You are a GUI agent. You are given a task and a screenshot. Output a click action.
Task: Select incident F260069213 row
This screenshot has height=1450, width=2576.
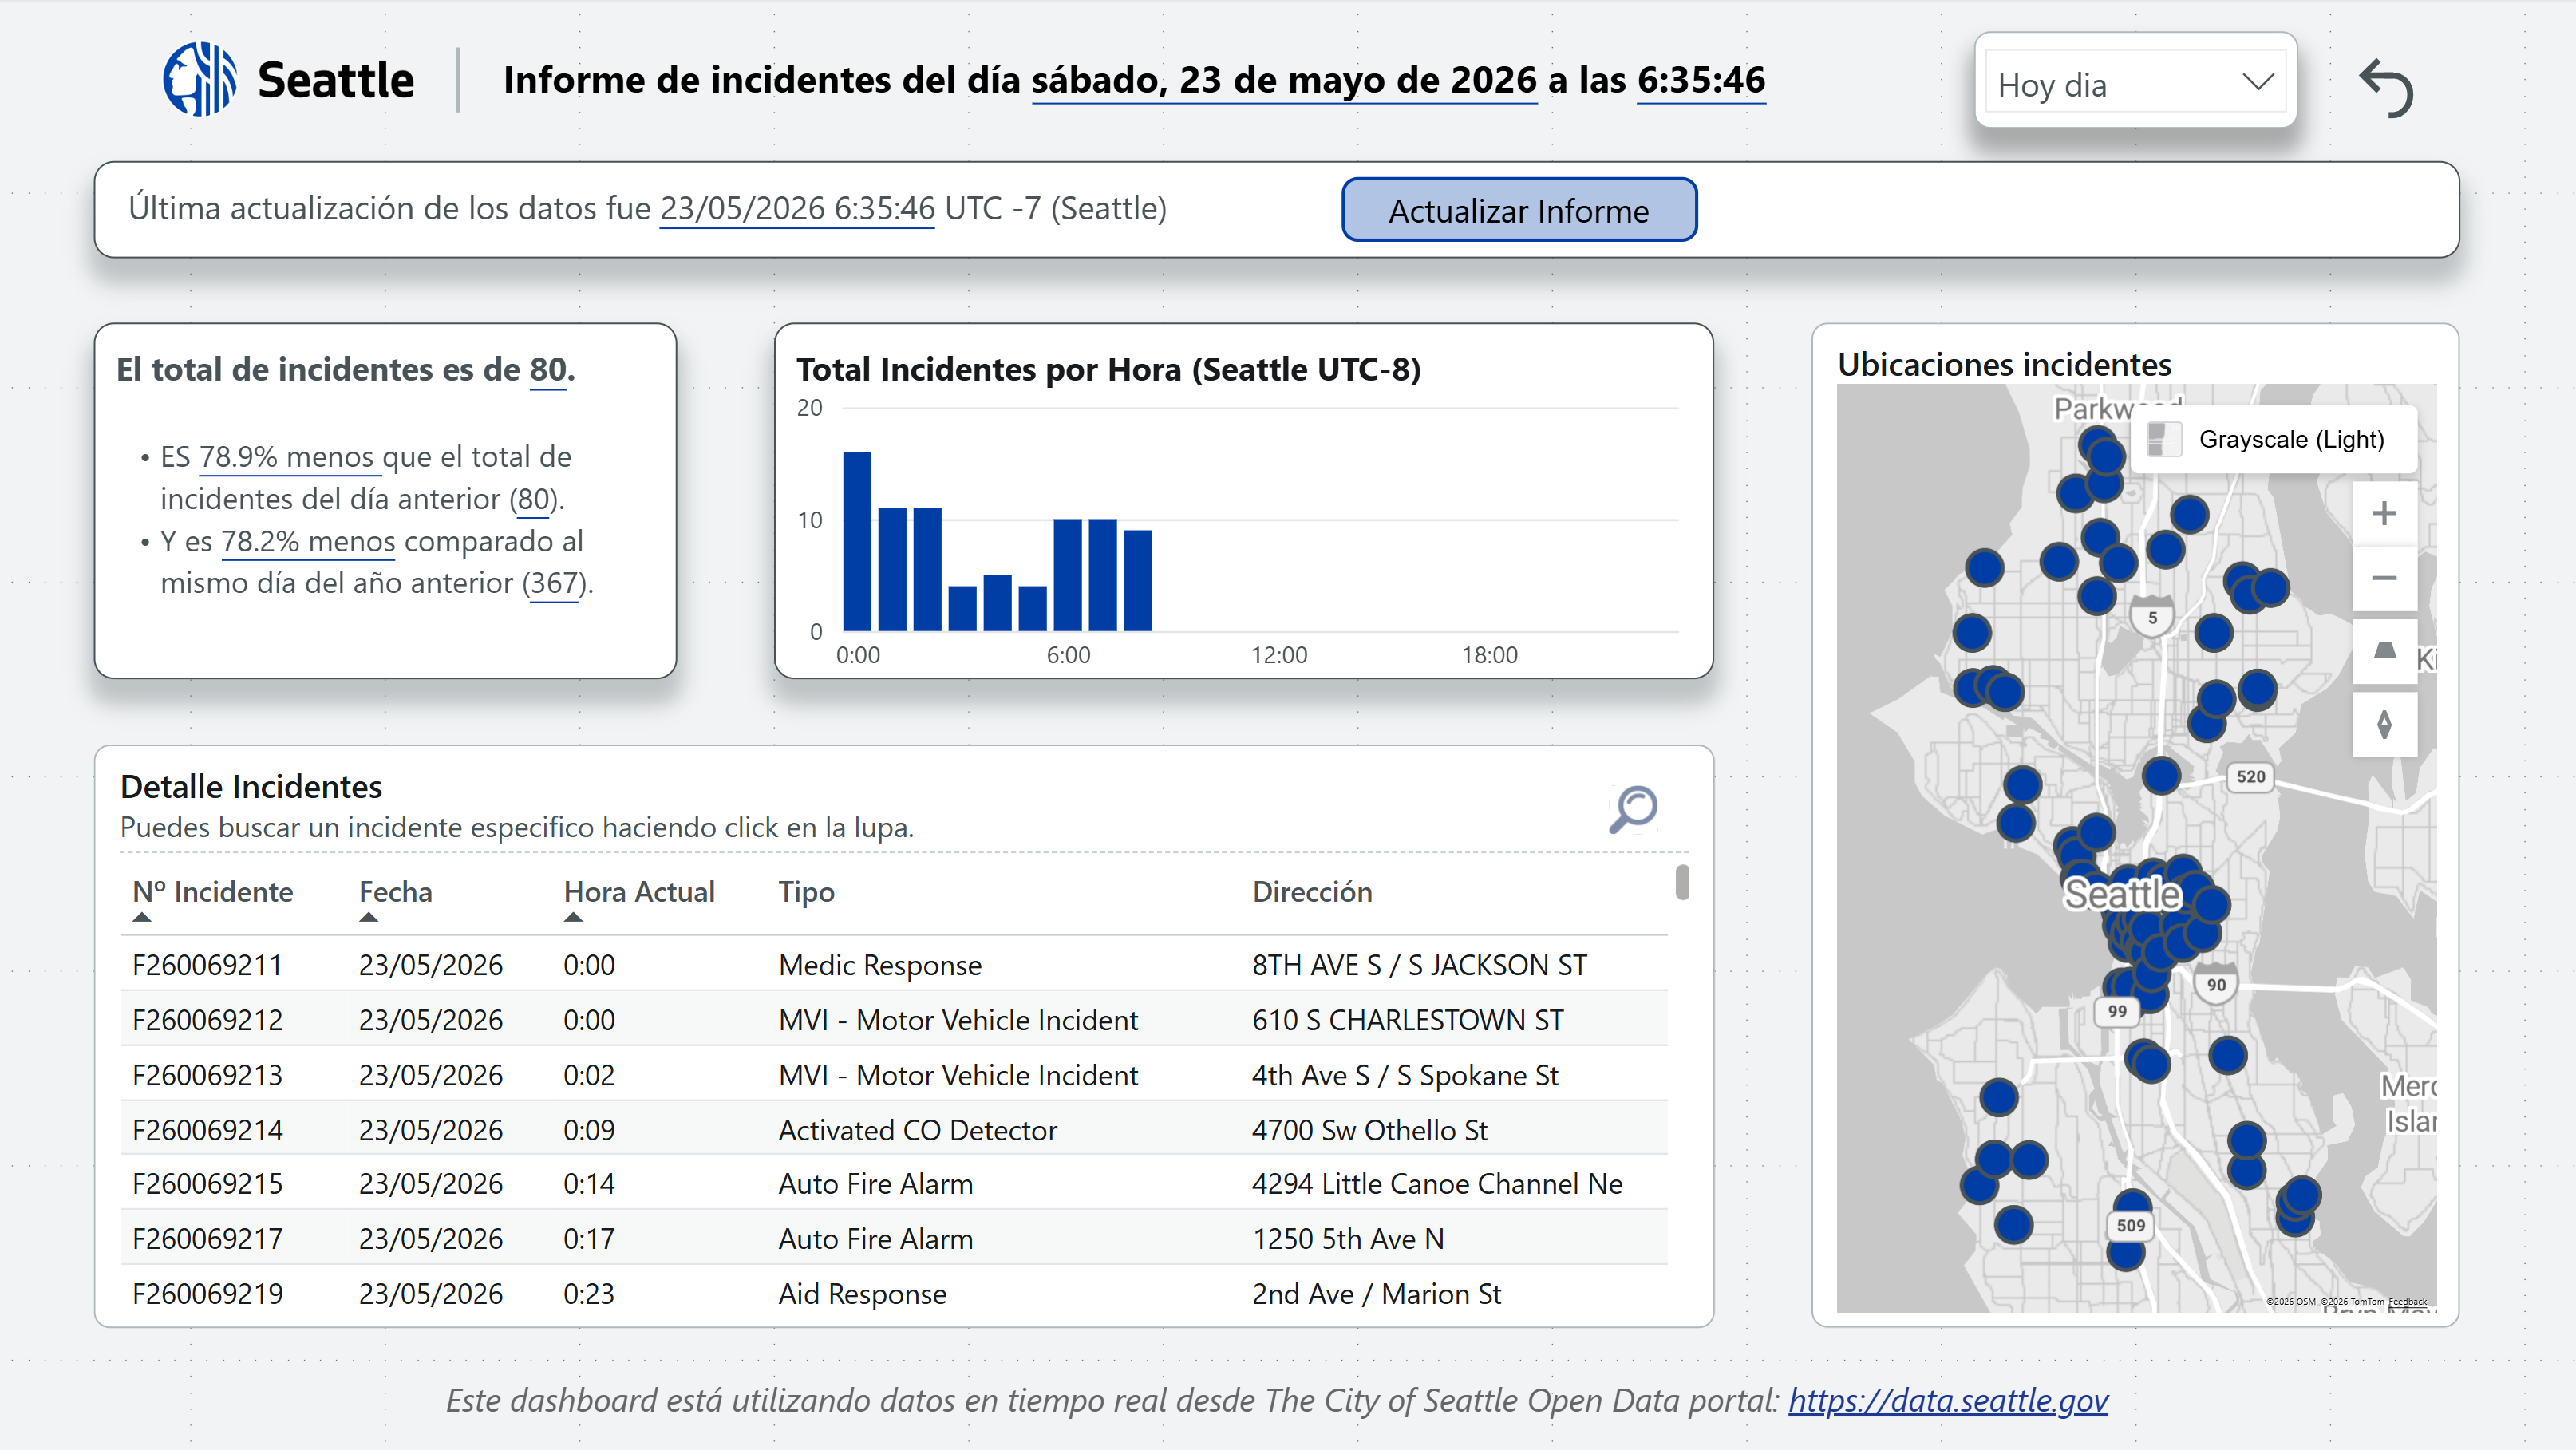coord(894,1075)
